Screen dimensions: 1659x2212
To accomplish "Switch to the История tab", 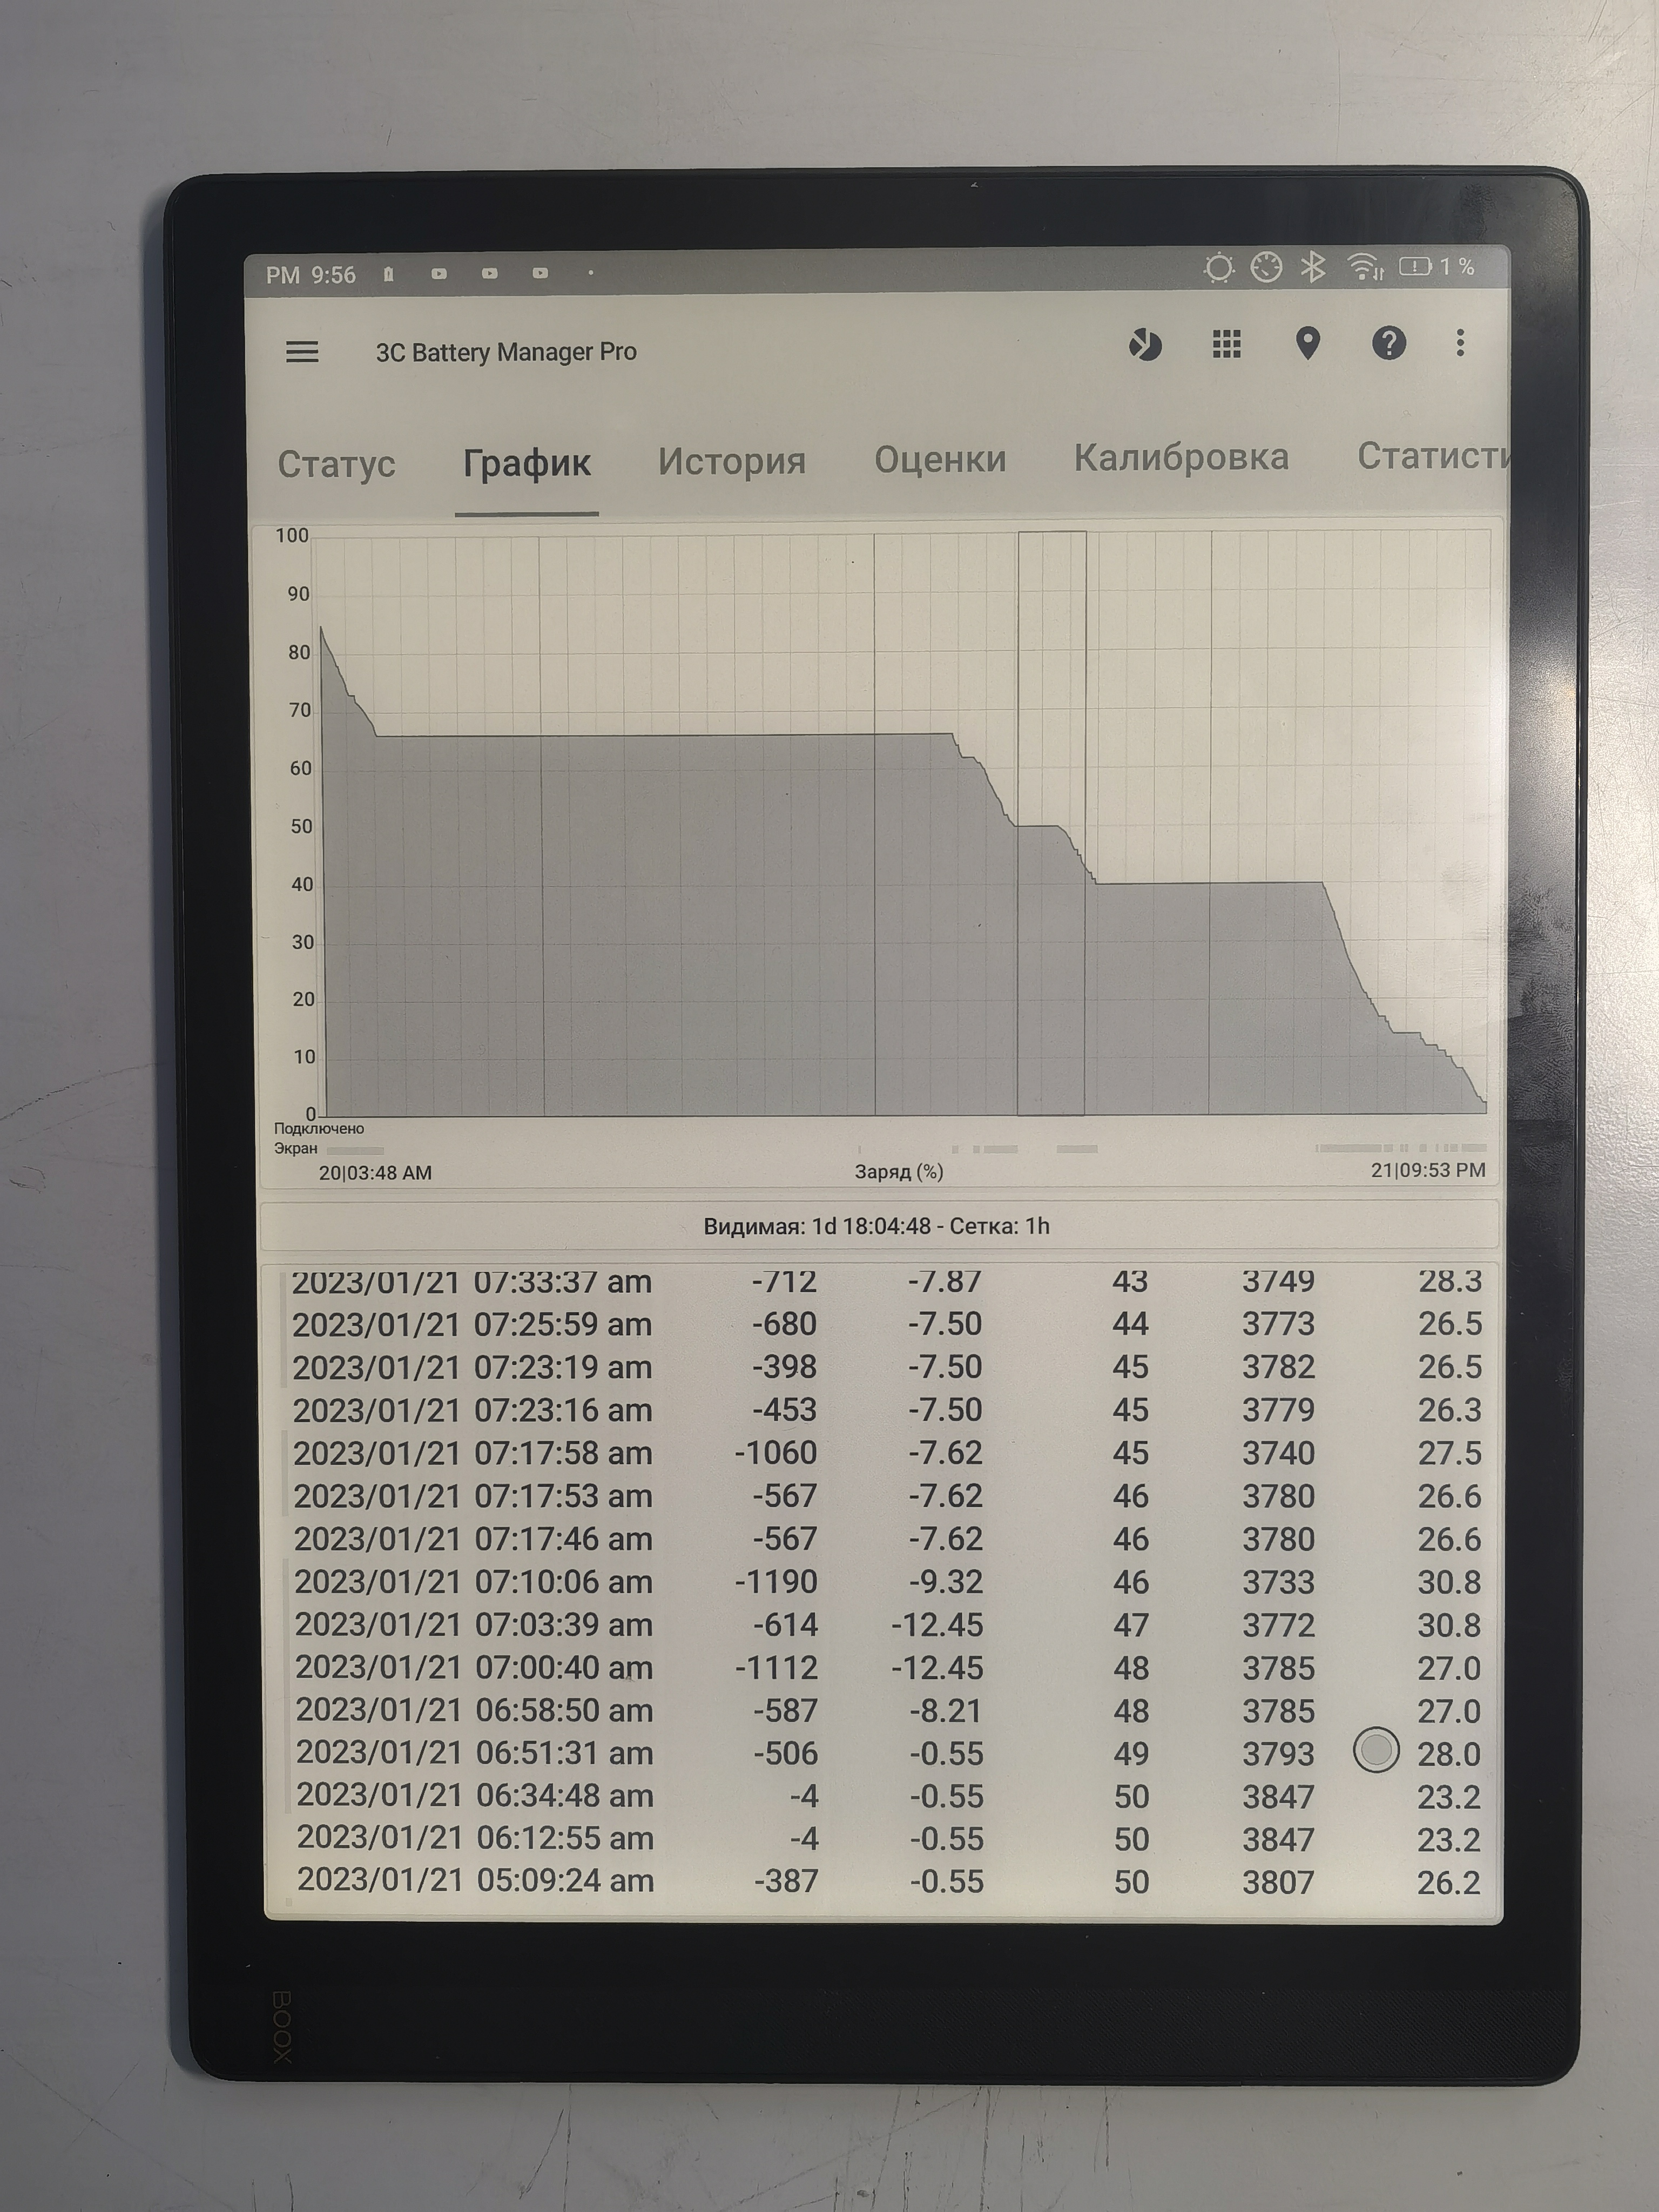I will coord(731,461).
